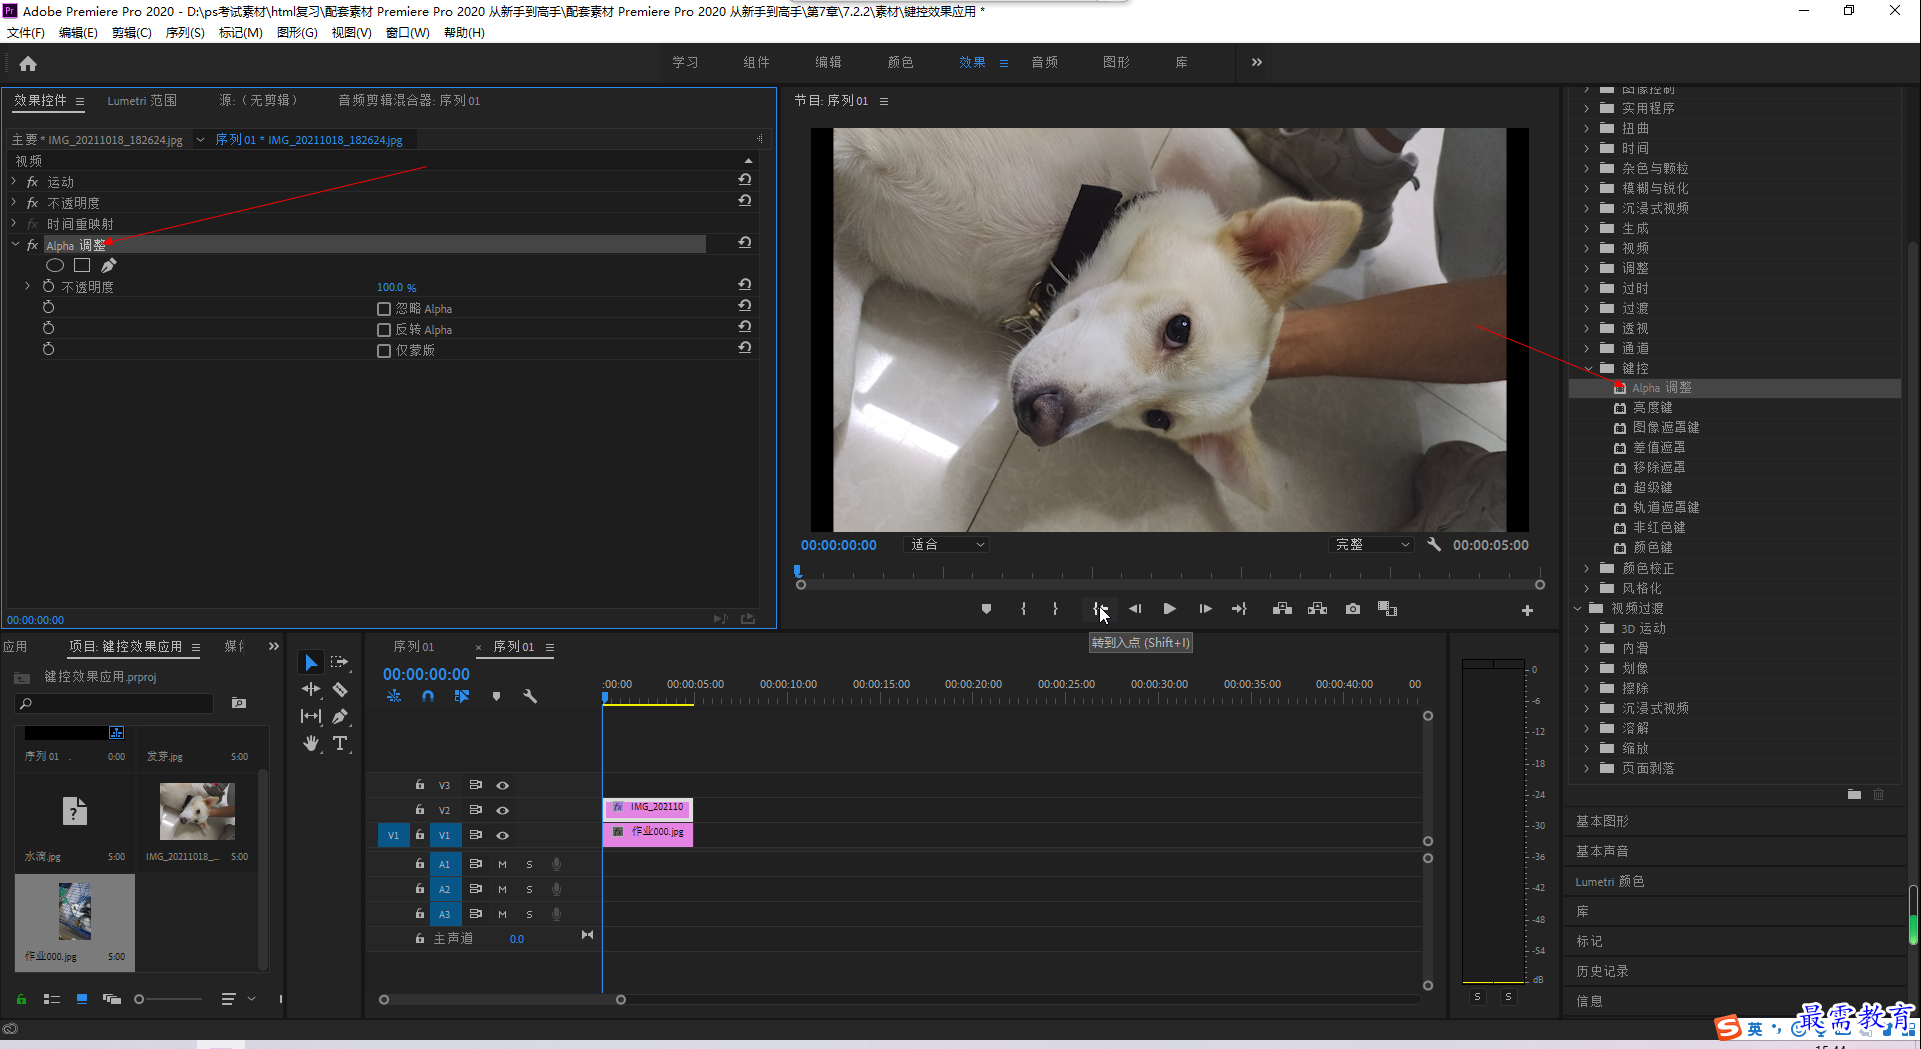The width and height of the screenshot is (1921, 1049).
Task: Collapse the 键控 effects folder
Action: coord(1588,369)
